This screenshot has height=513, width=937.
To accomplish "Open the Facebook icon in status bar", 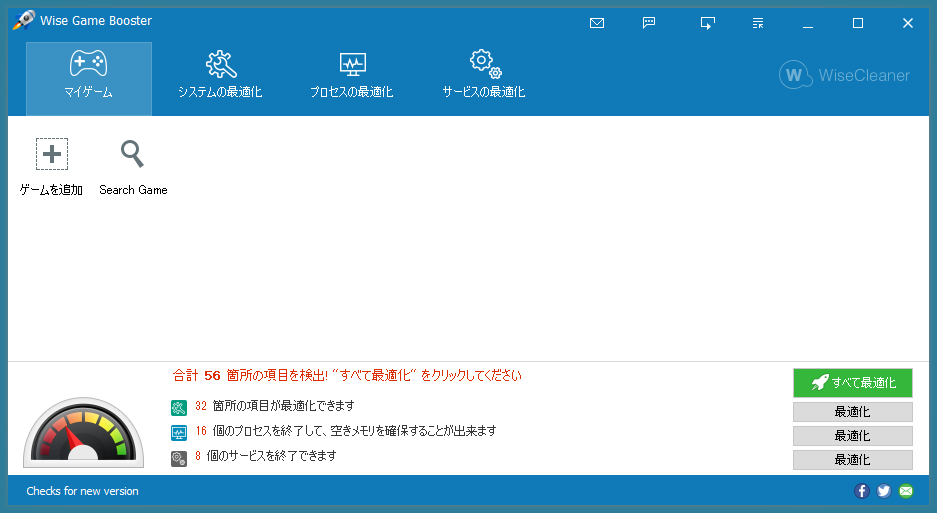I will pos(861,491).
